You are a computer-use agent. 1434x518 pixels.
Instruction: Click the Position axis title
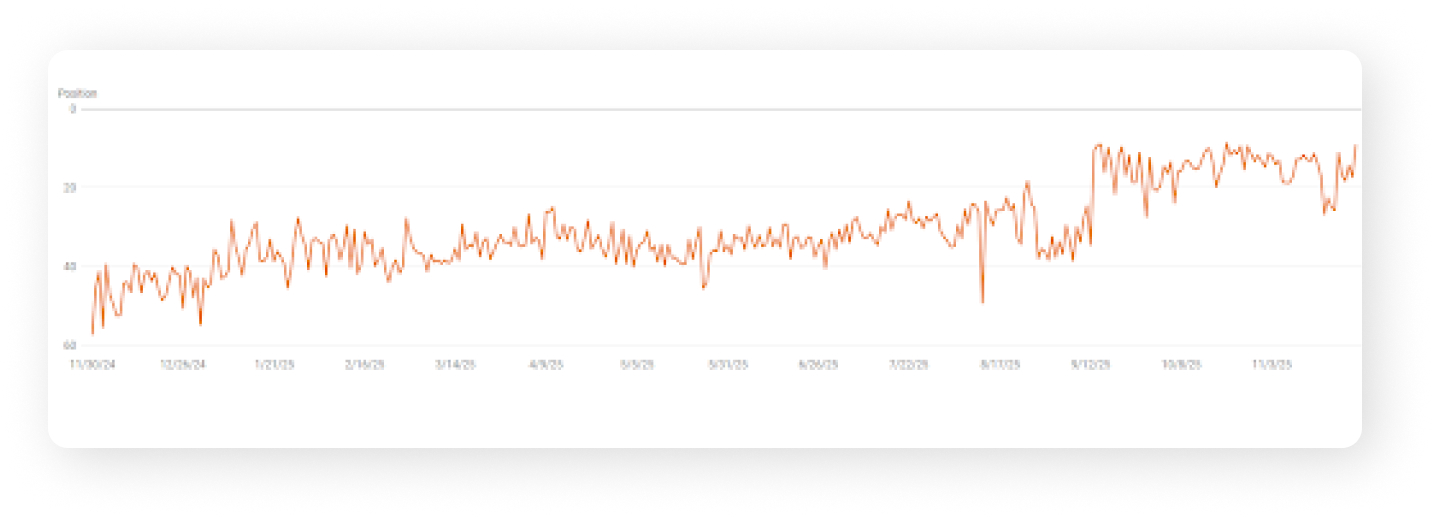pos(77,94)
